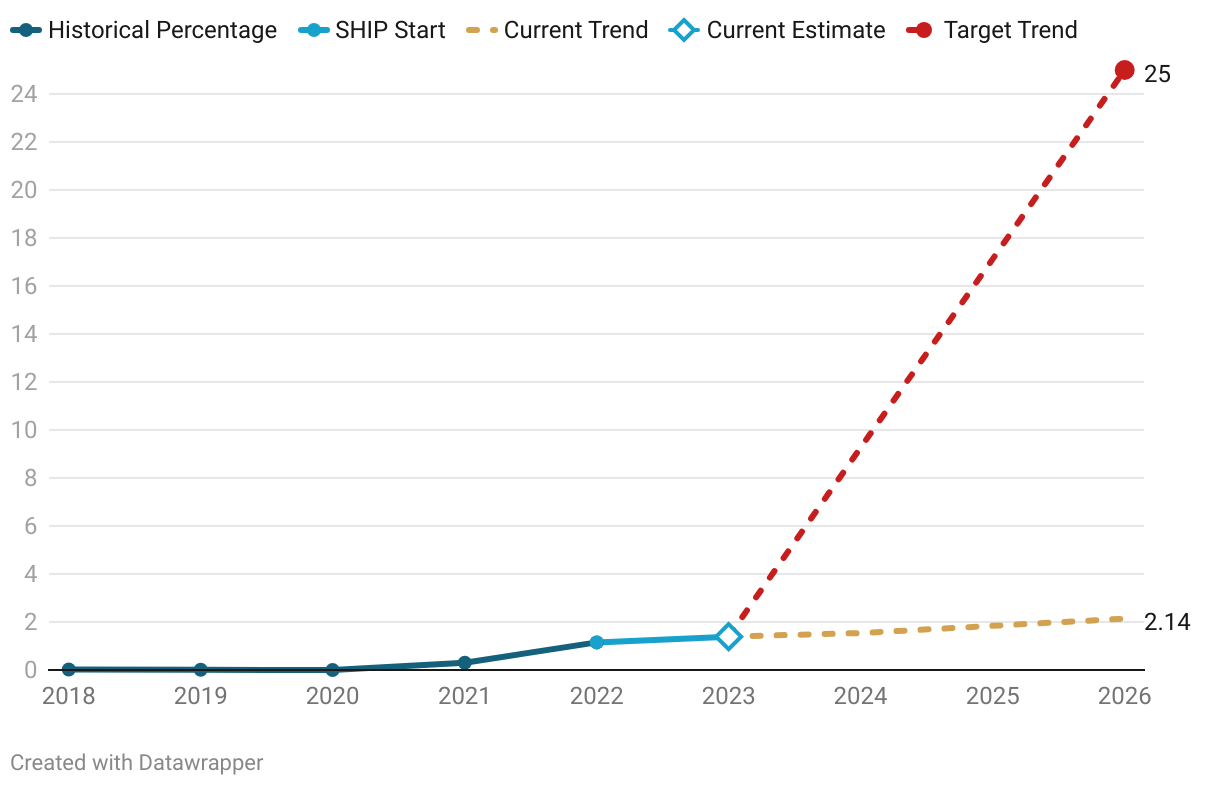Click the 2026 x-axis year label
Screen dimensions: 1220x786
(x=1124, y=696)
